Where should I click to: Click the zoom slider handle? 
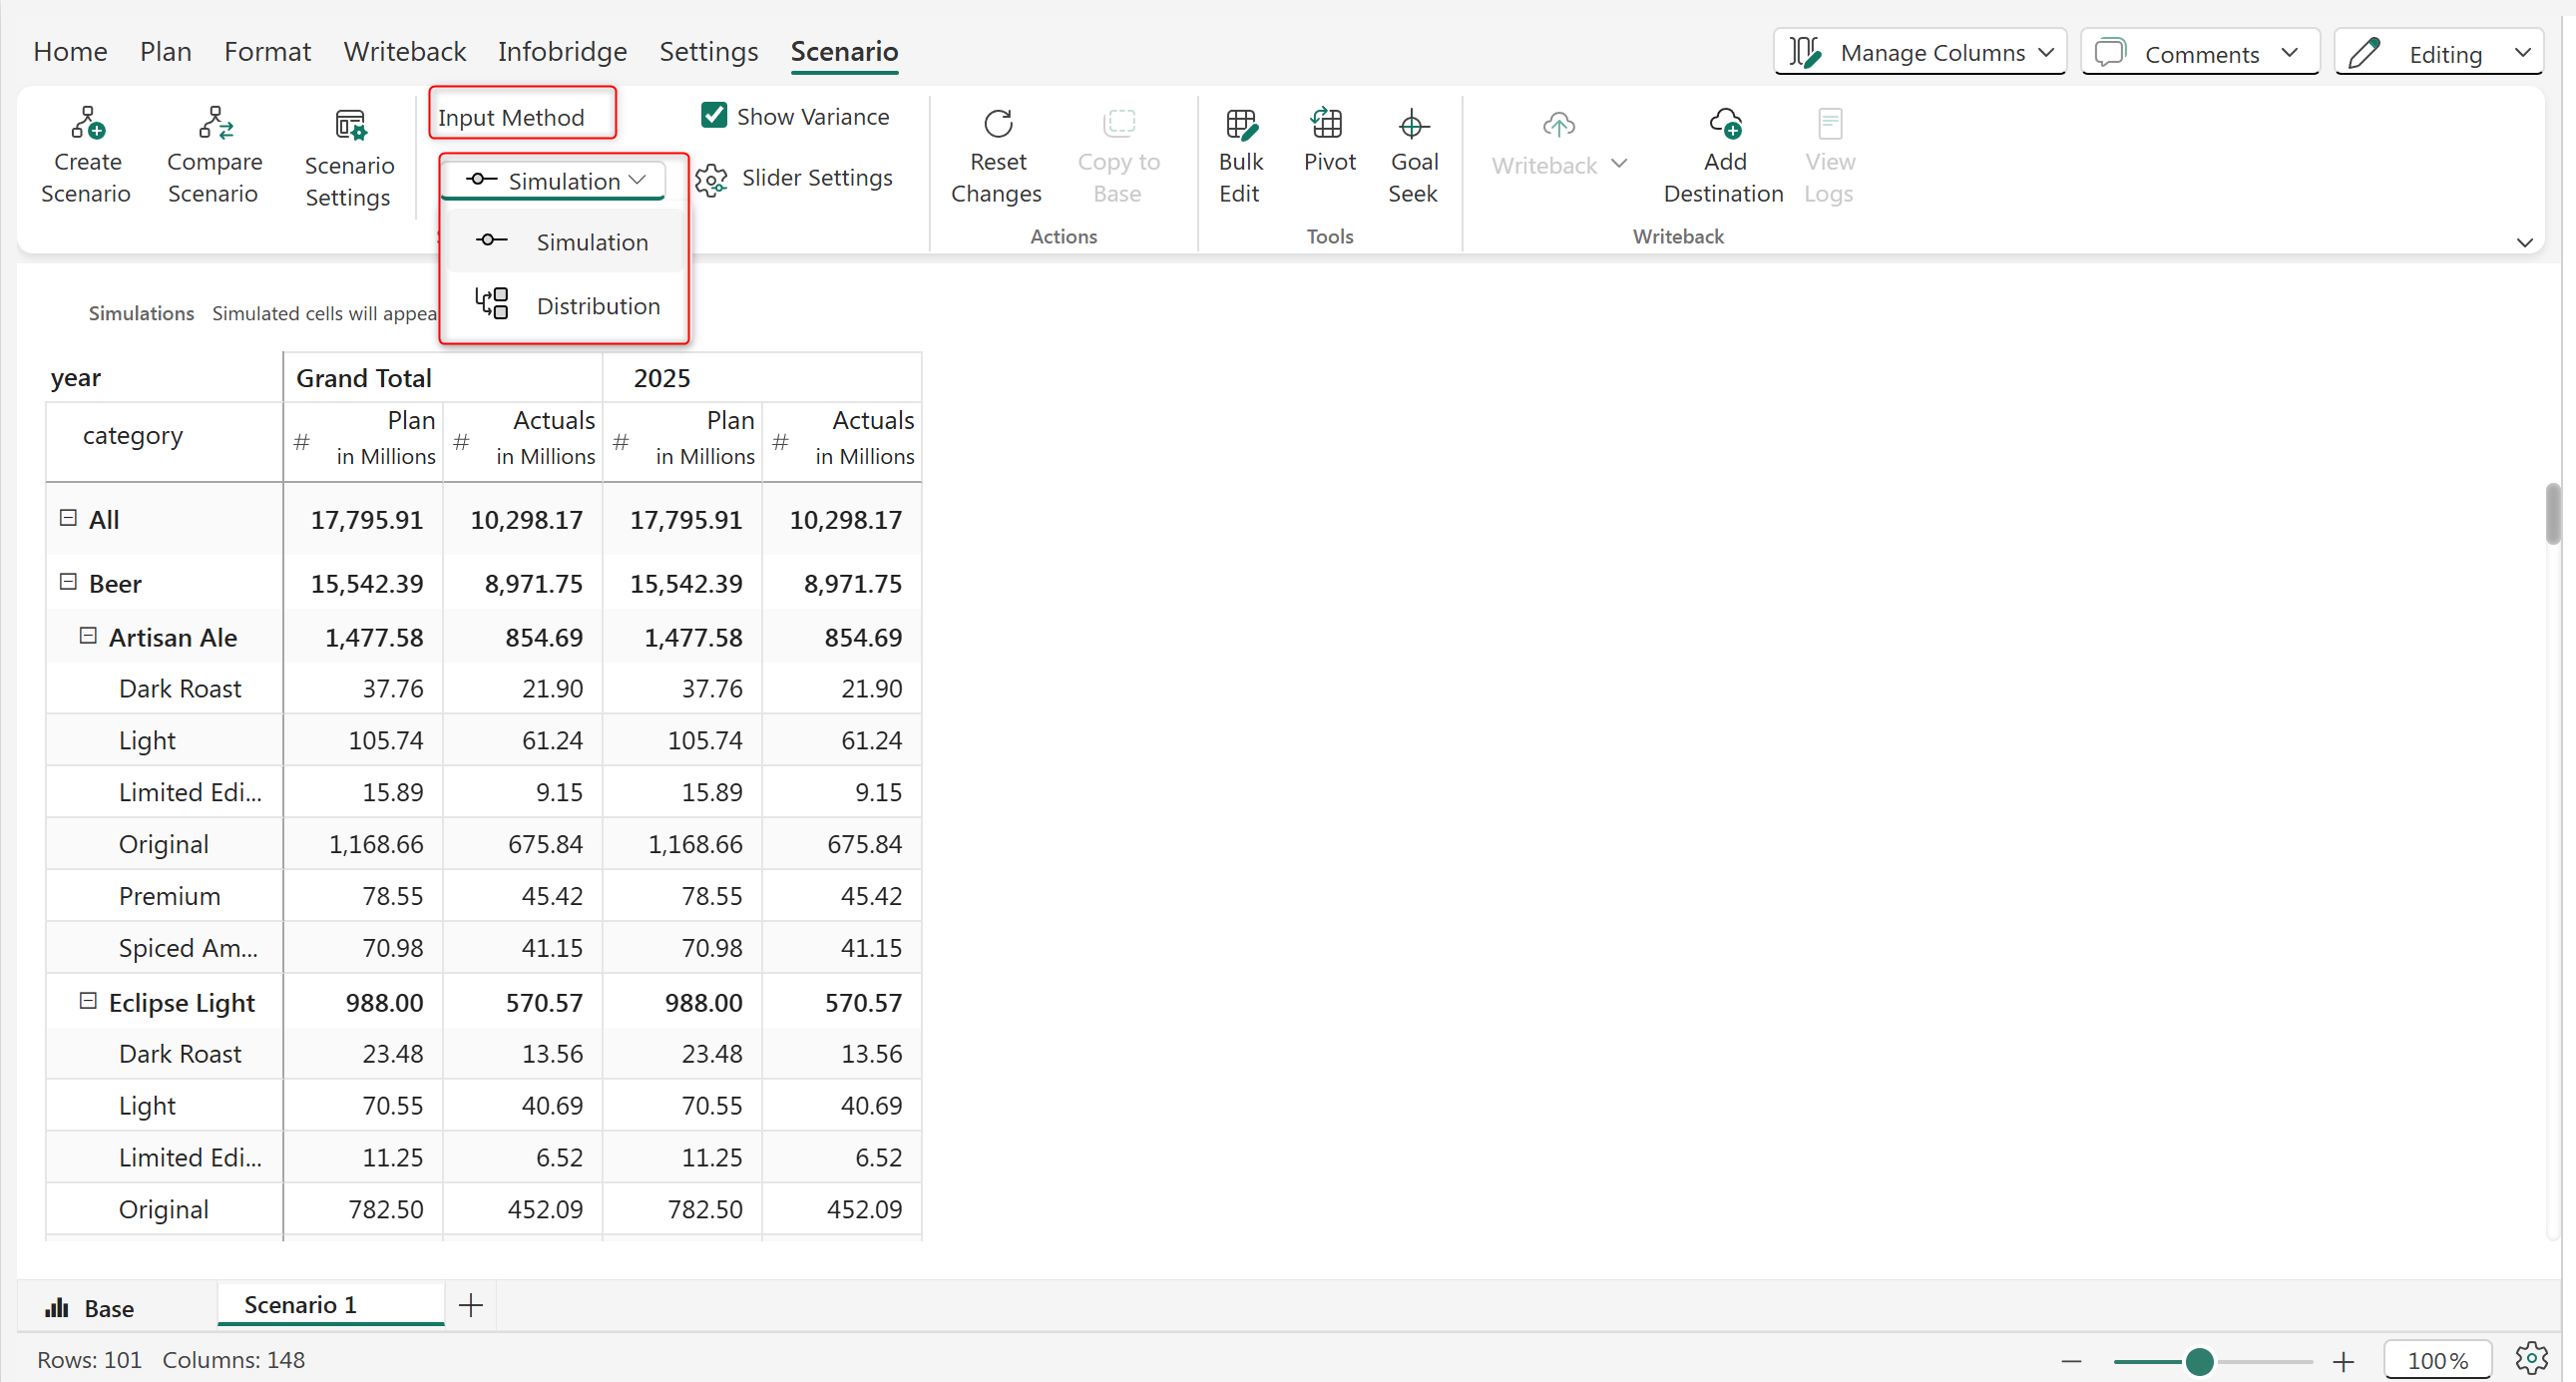click(2198, 1361)
